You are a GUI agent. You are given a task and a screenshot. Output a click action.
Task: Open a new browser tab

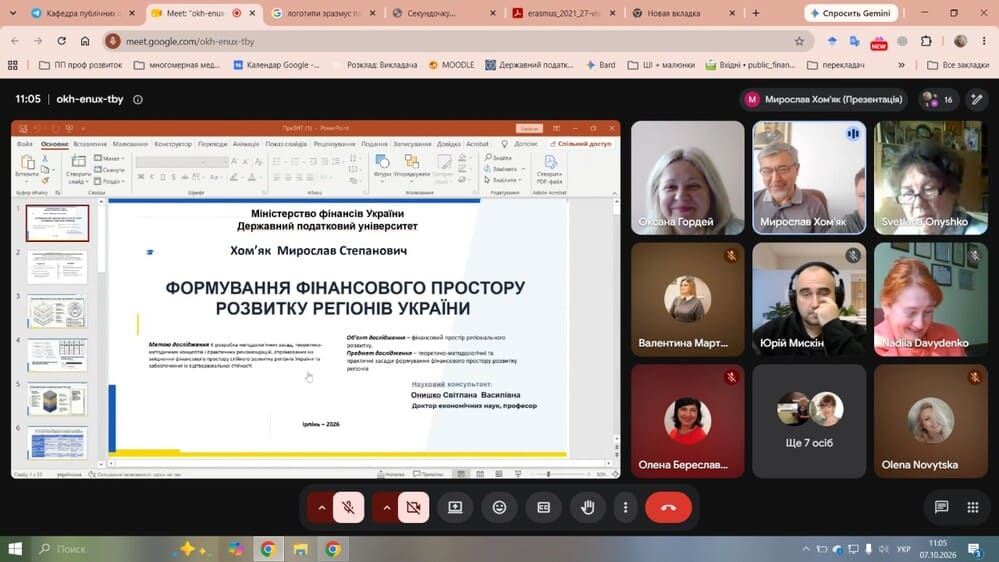pyautogui.click(x=756, y=13)
